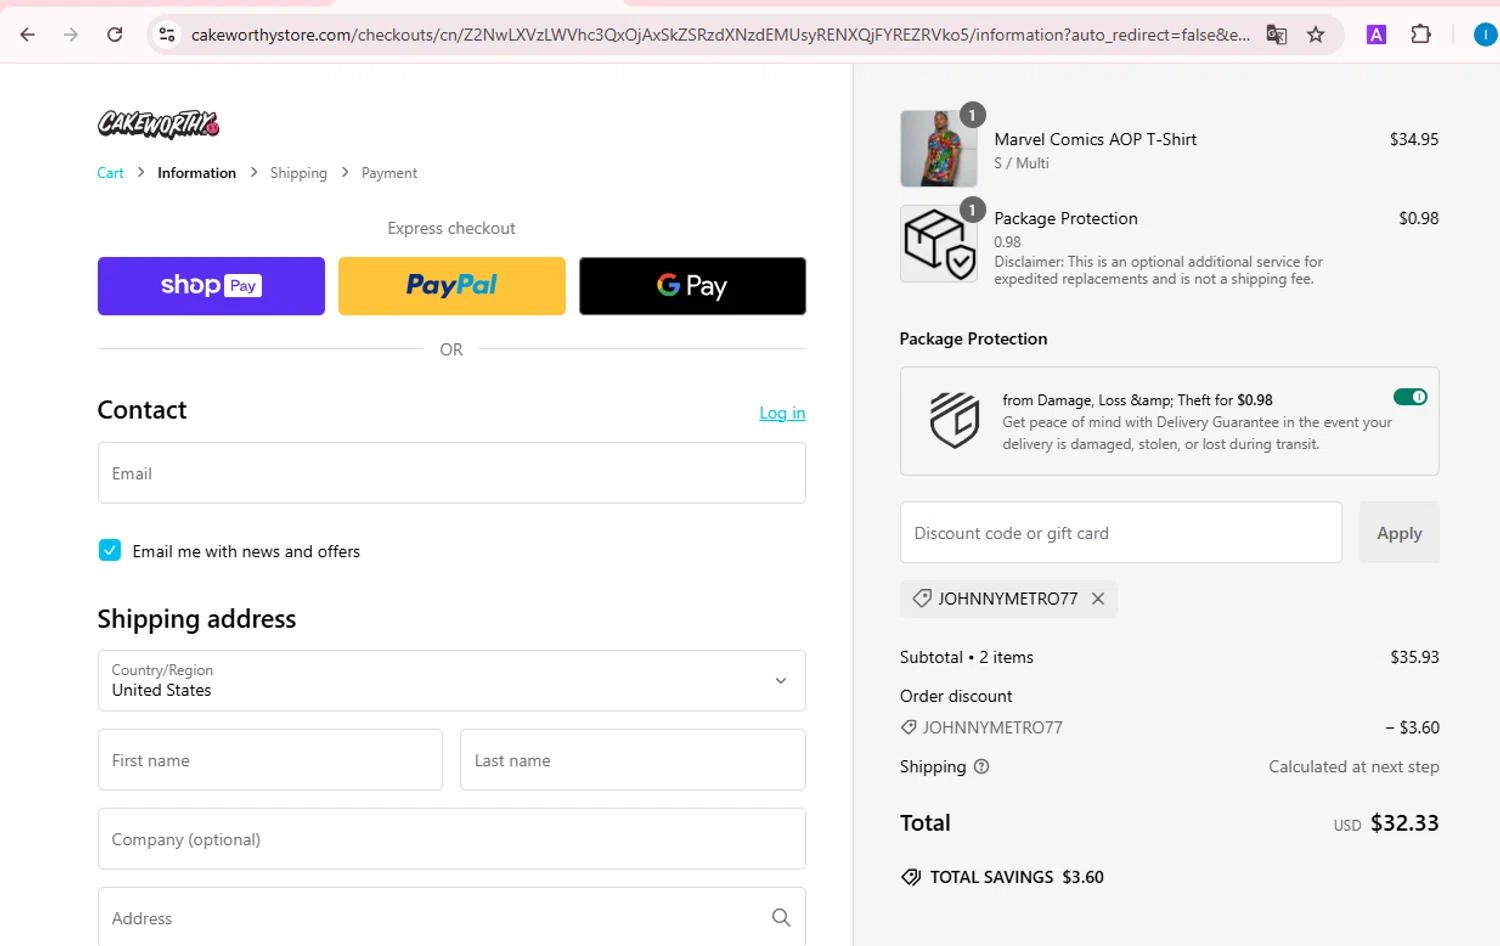Check out with PayPal
The image size is (1500, 946).
(452, 286)
